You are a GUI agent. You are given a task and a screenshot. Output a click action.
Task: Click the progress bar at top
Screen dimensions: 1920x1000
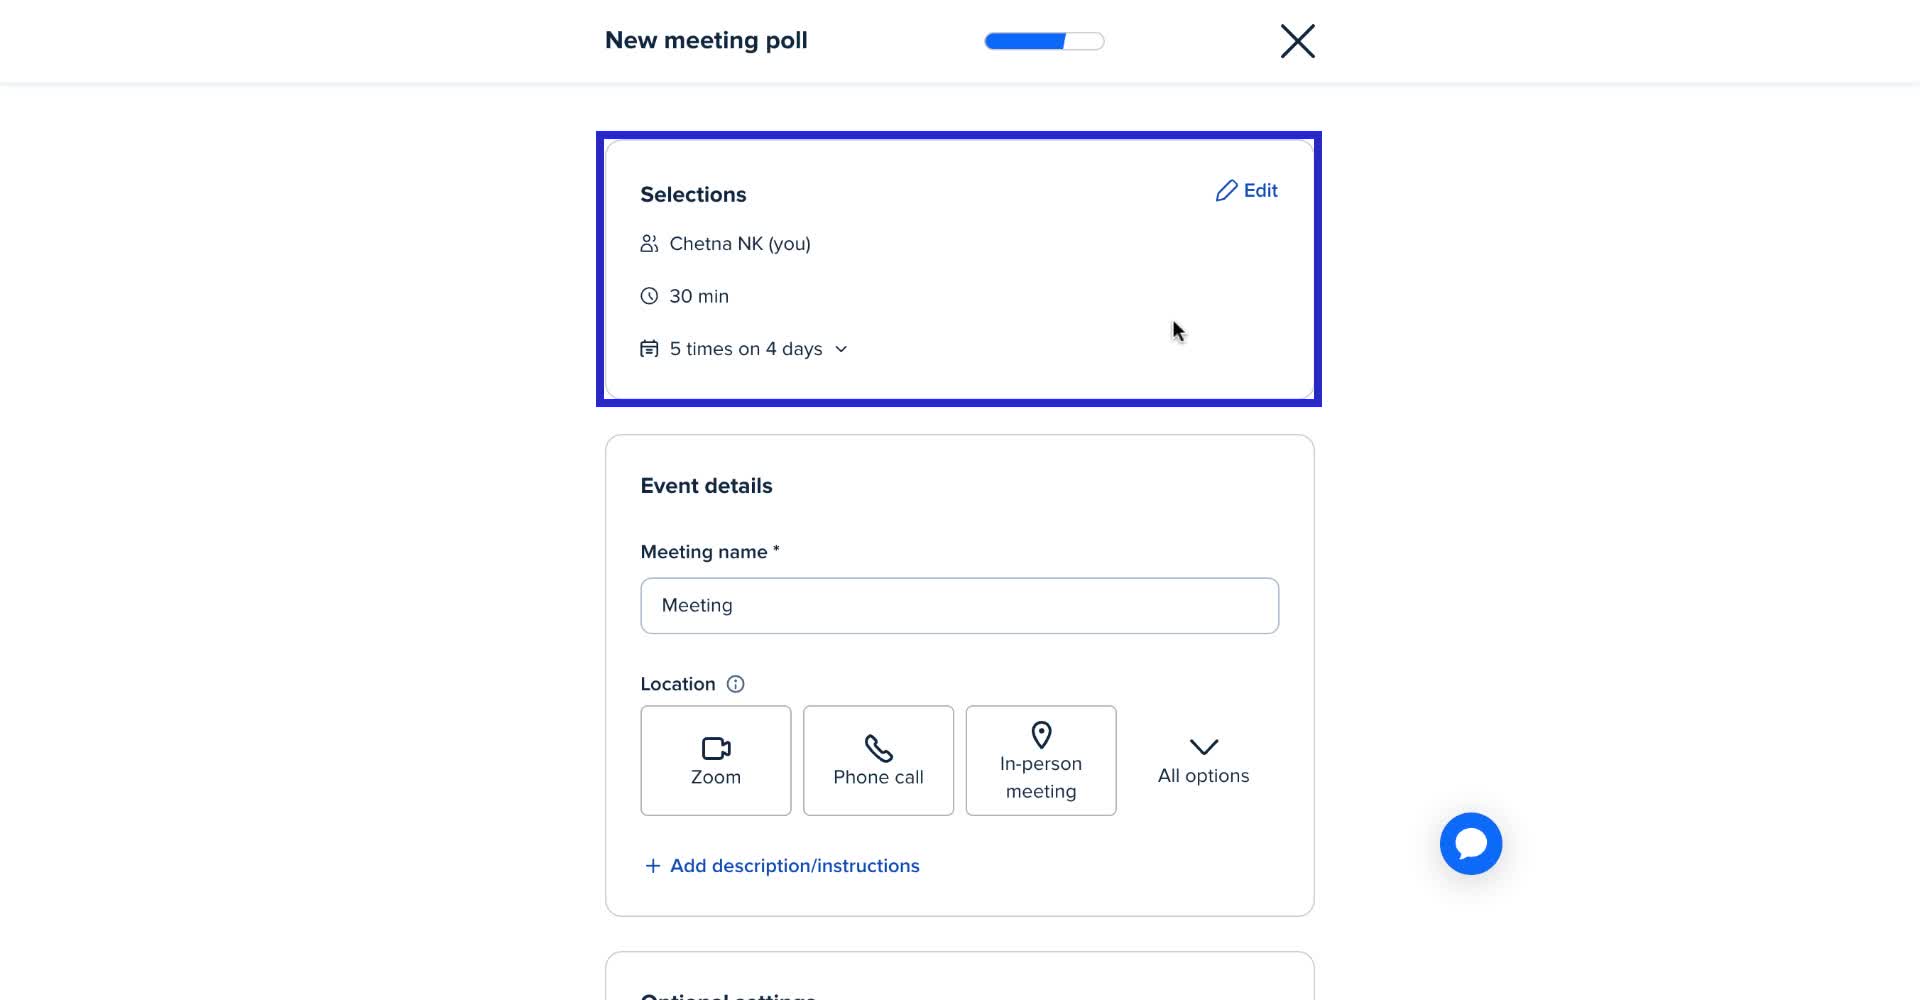pyautogui.click(x=1044, y=41)
